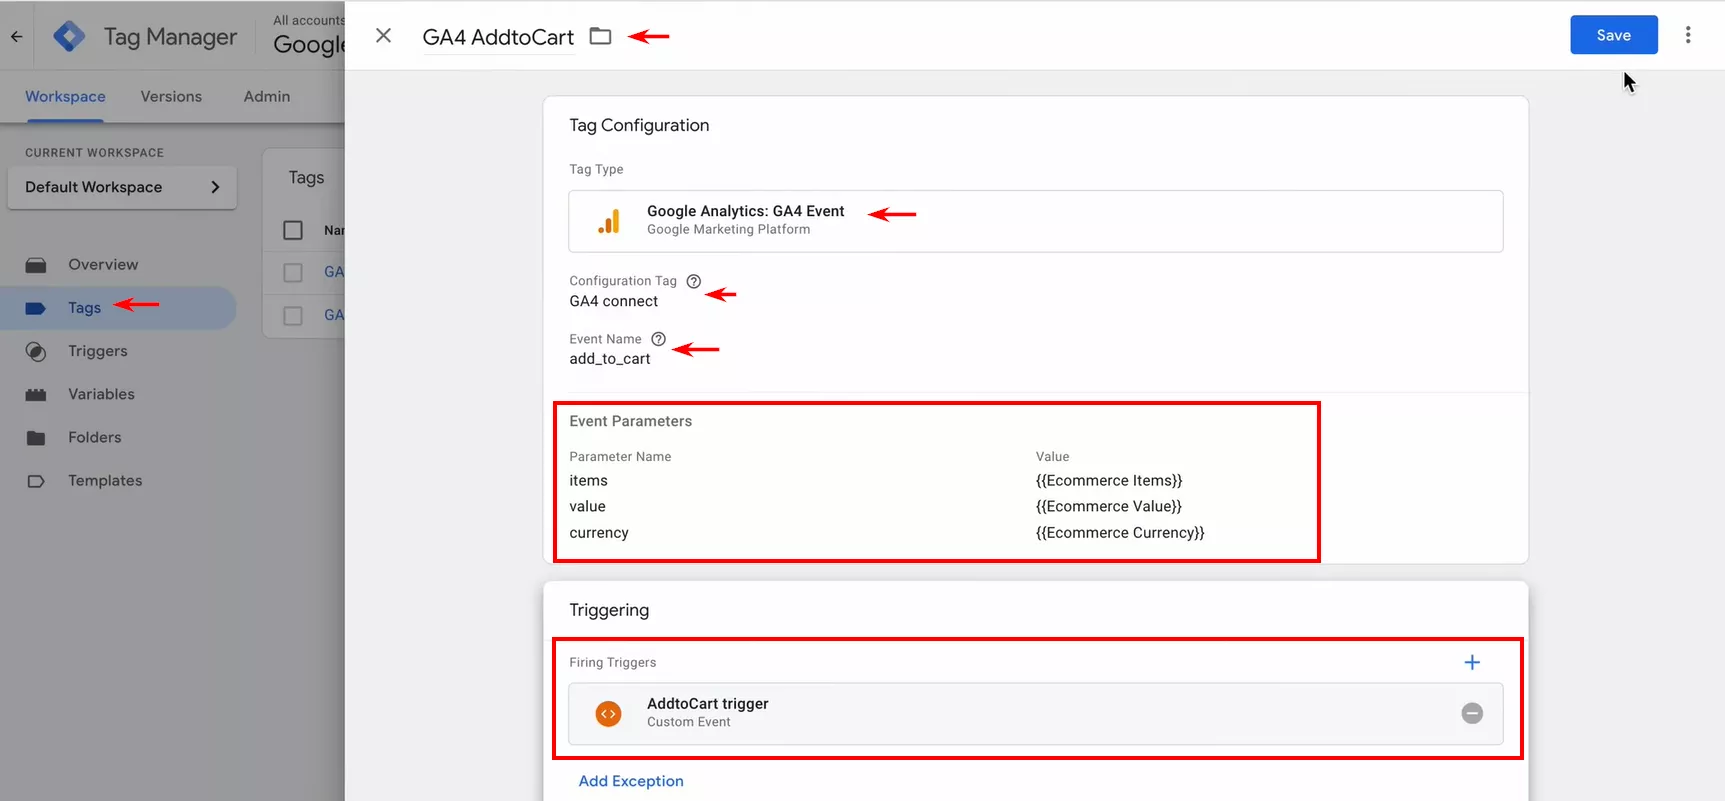Click the Tag Manager diamond logo
This screenshot has width=1725, height=801.
pos(69,36)
